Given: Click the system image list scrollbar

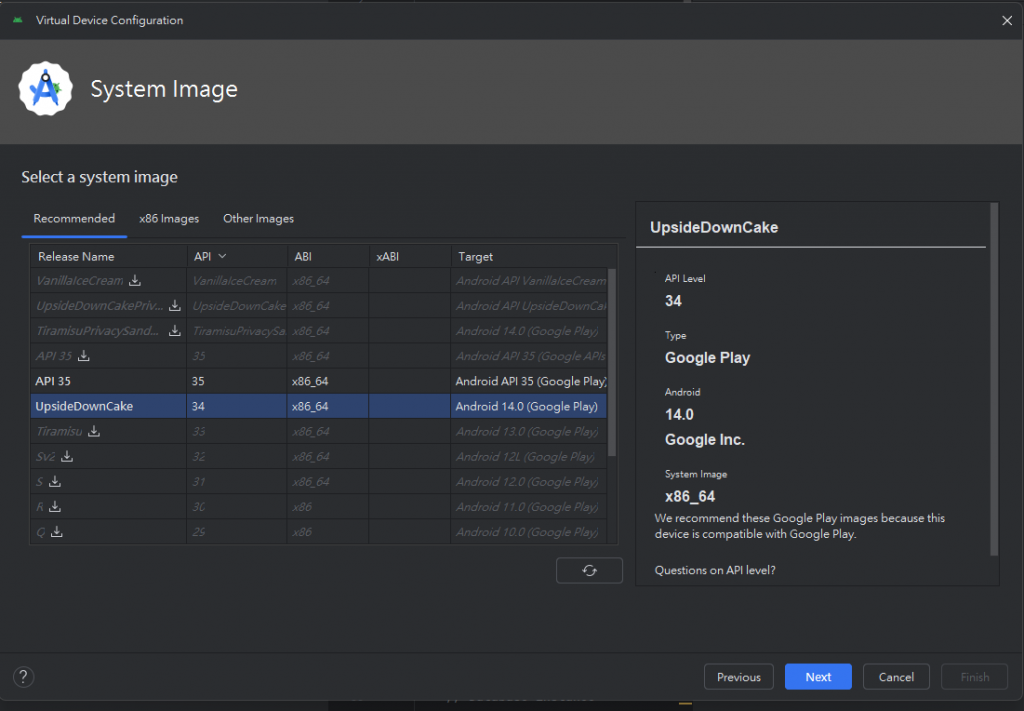Looking at the screenshot, I should [612, 360].
